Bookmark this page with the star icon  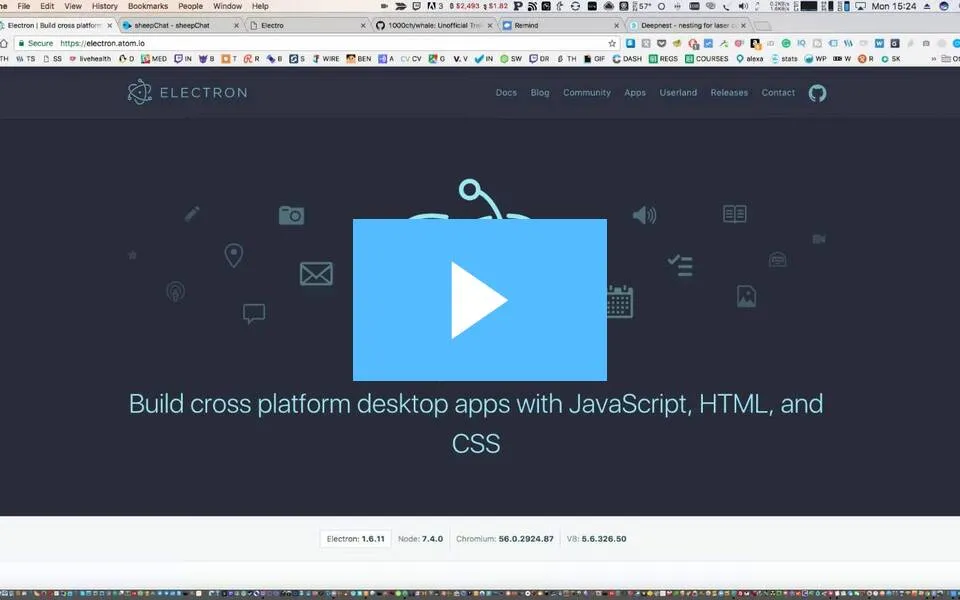click(612, 43)
